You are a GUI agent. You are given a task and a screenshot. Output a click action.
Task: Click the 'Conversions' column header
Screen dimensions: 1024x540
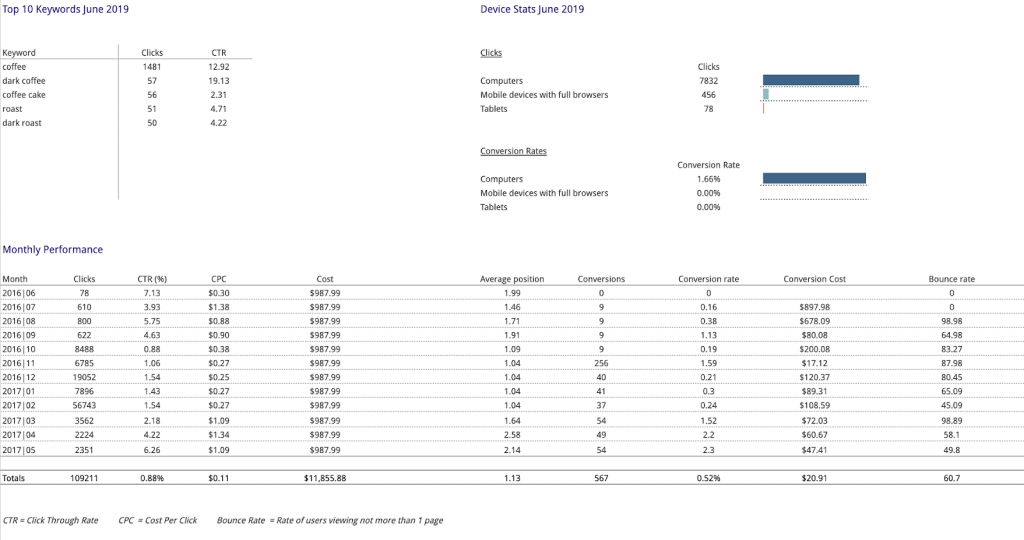601,279
